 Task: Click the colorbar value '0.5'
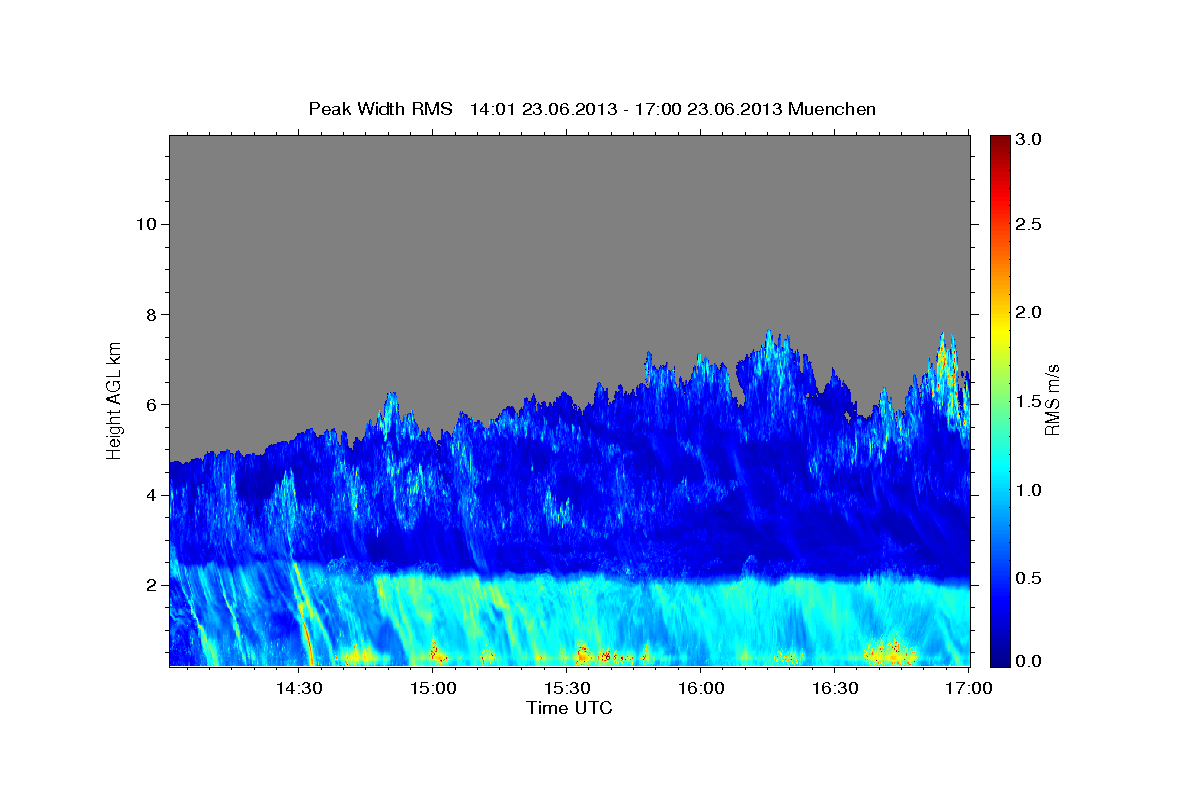coord(1029,578)
